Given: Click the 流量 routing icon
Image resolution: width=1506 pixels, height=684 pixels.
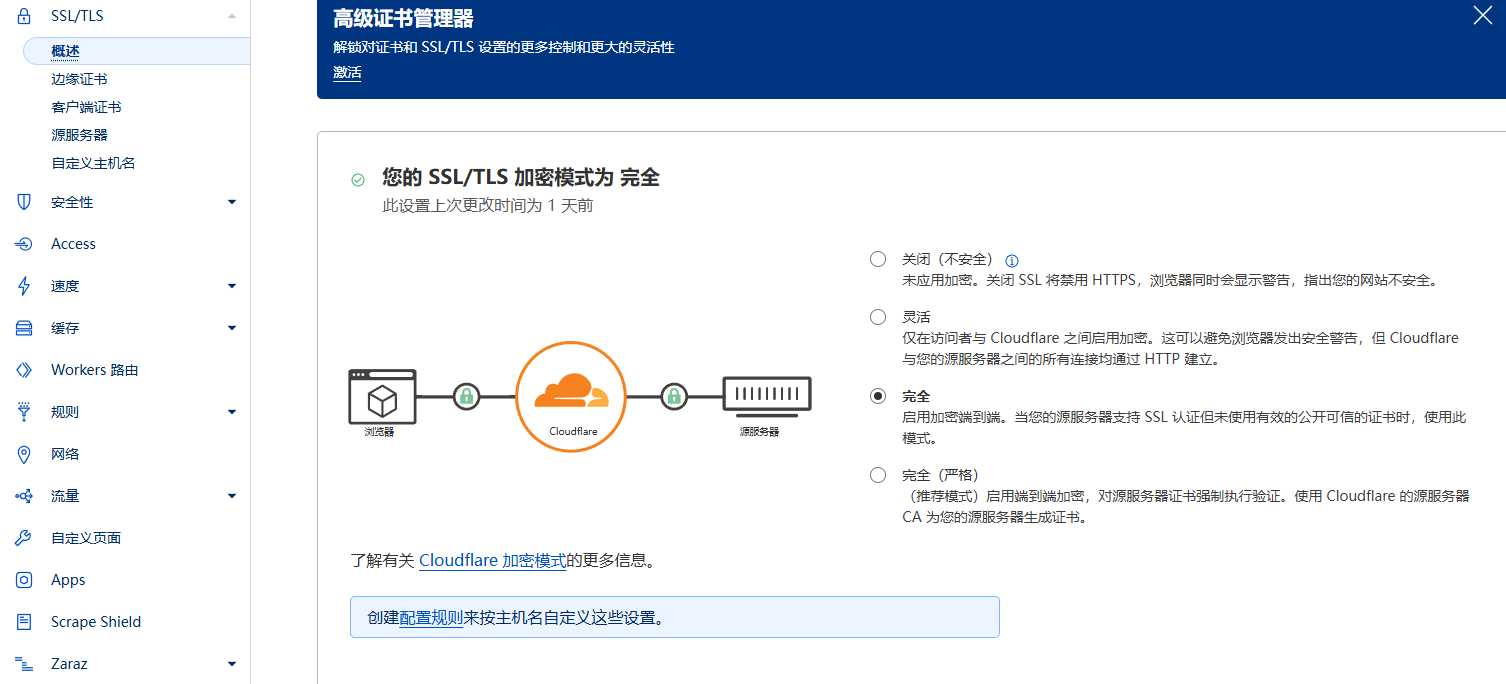Looking at the screenshot, I should [24, 496].
